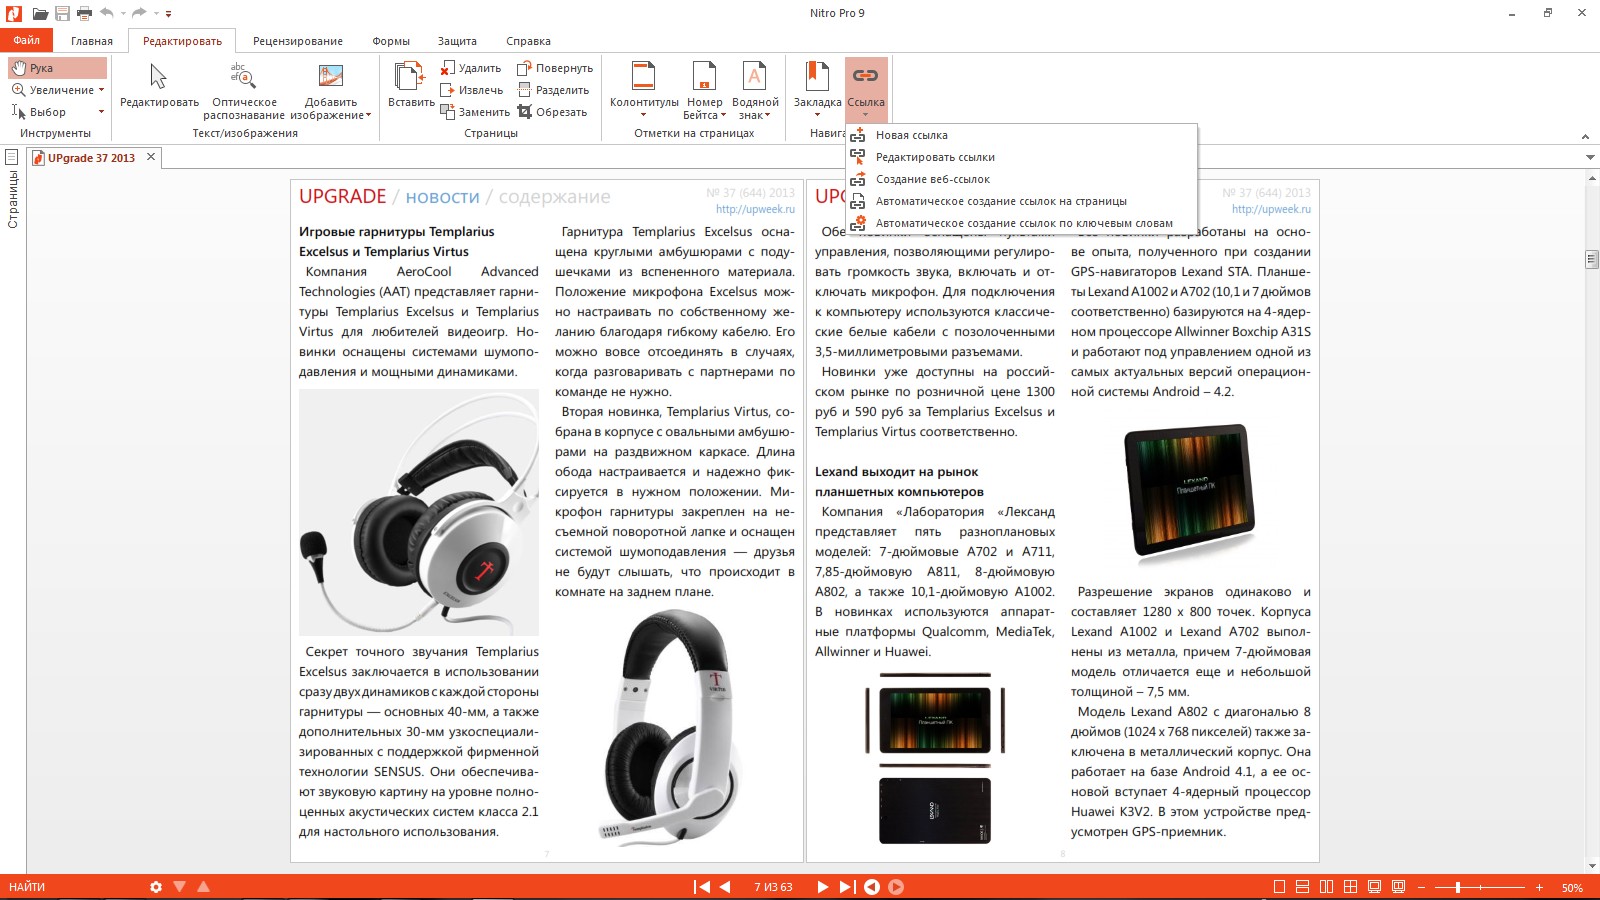Run Оптическое распознавание OCR
This screenshot has height=900, width=1600.
coord(244,90)
